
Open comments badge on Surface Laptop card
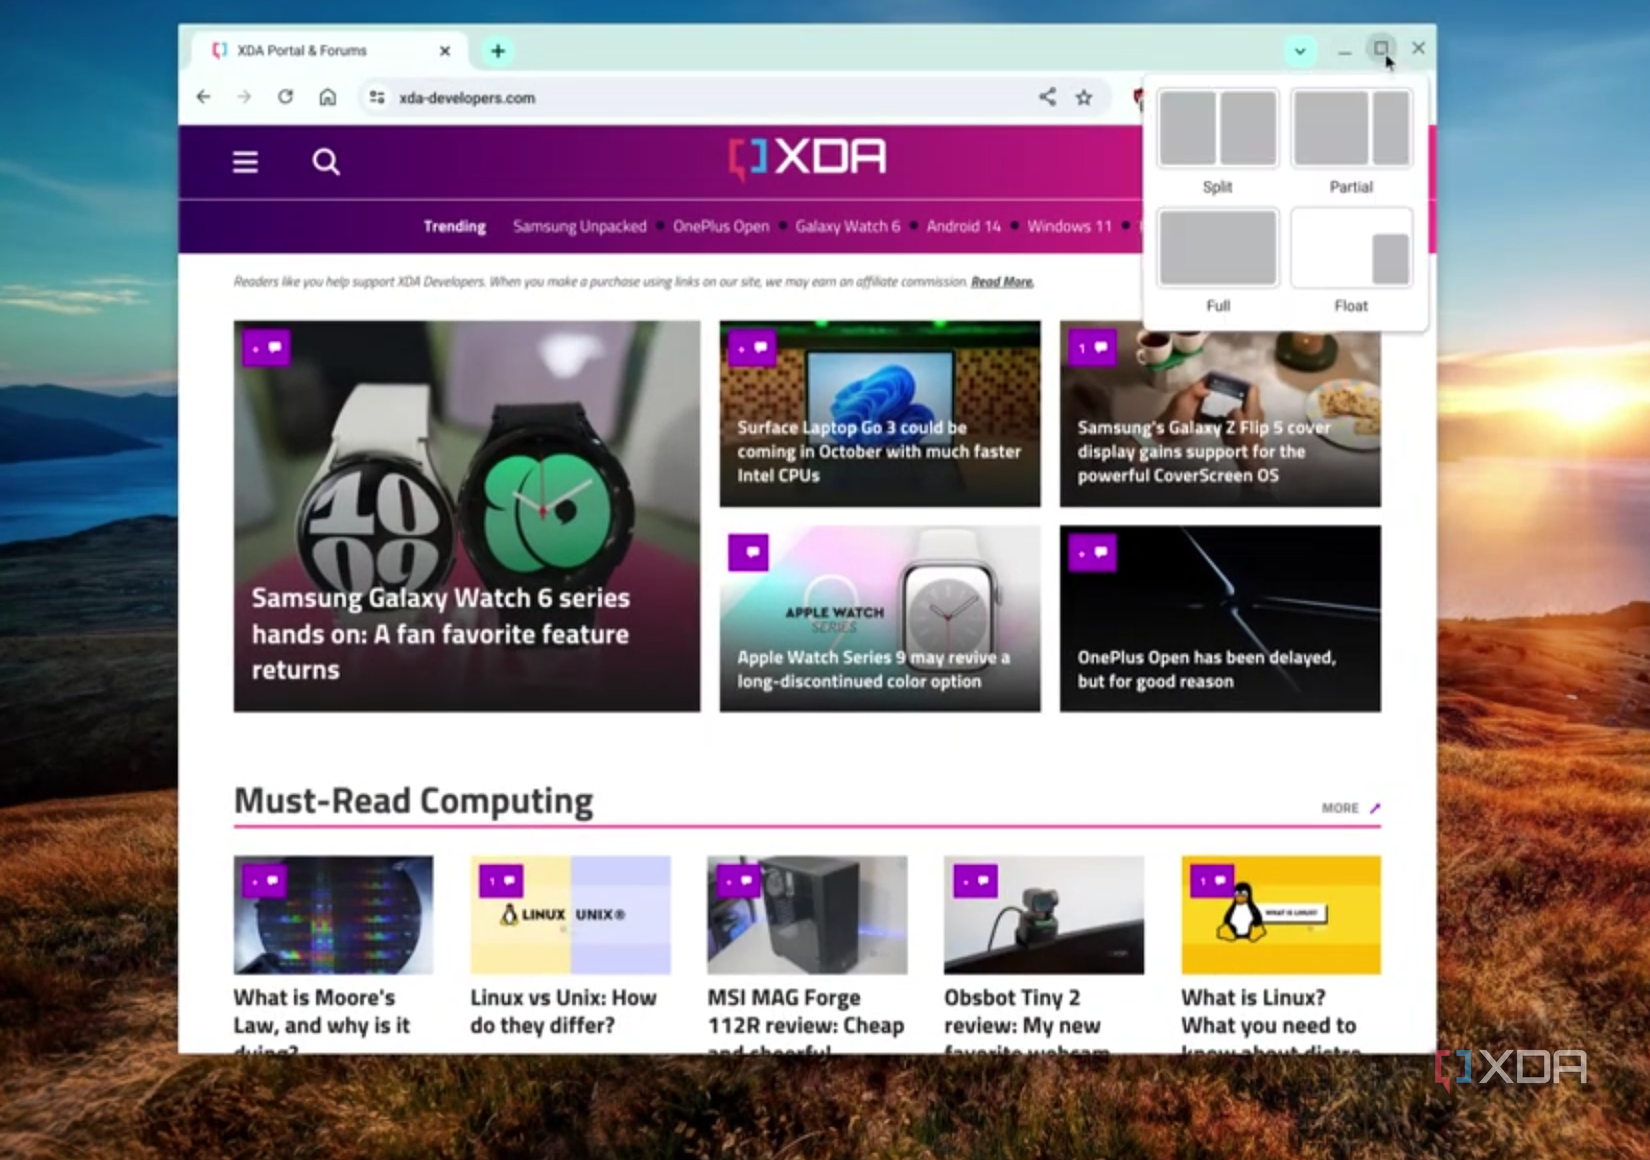point(752,348)
